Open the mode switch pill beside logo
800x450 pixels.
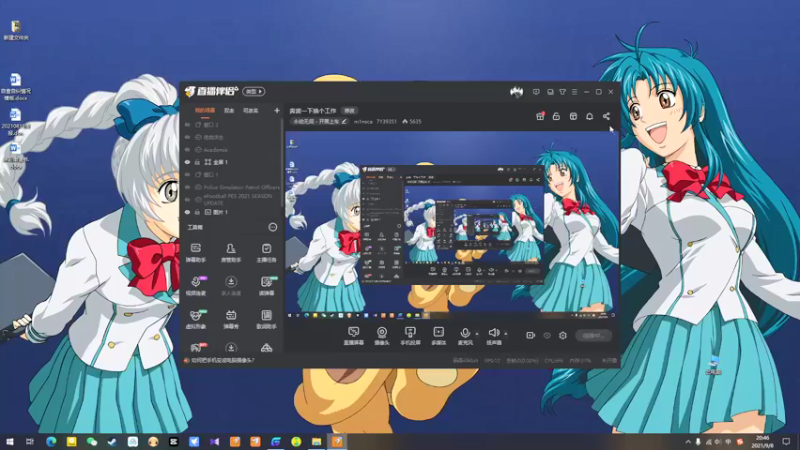[254, 91]
